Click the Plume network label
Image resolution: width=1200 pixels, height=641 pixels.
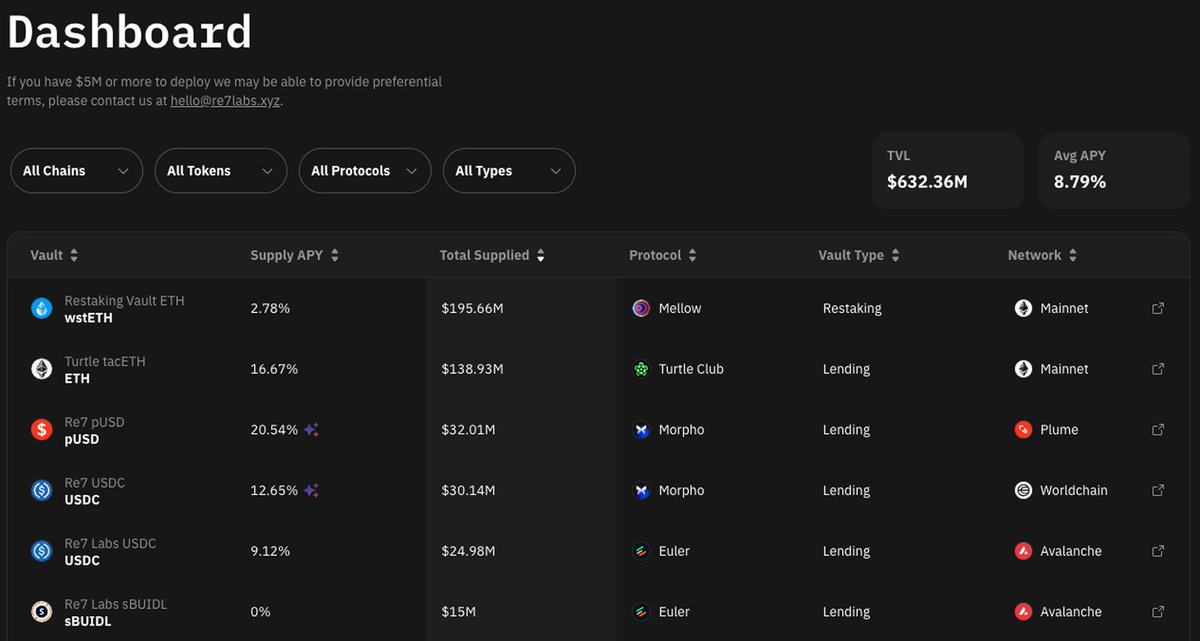(1059, 430)
